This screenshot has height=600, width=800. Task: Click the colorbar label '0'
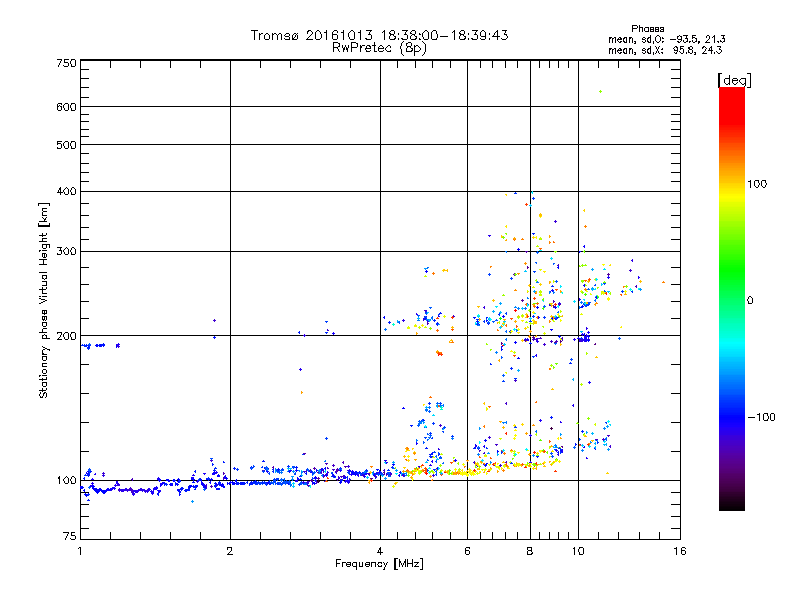(750, 301)
